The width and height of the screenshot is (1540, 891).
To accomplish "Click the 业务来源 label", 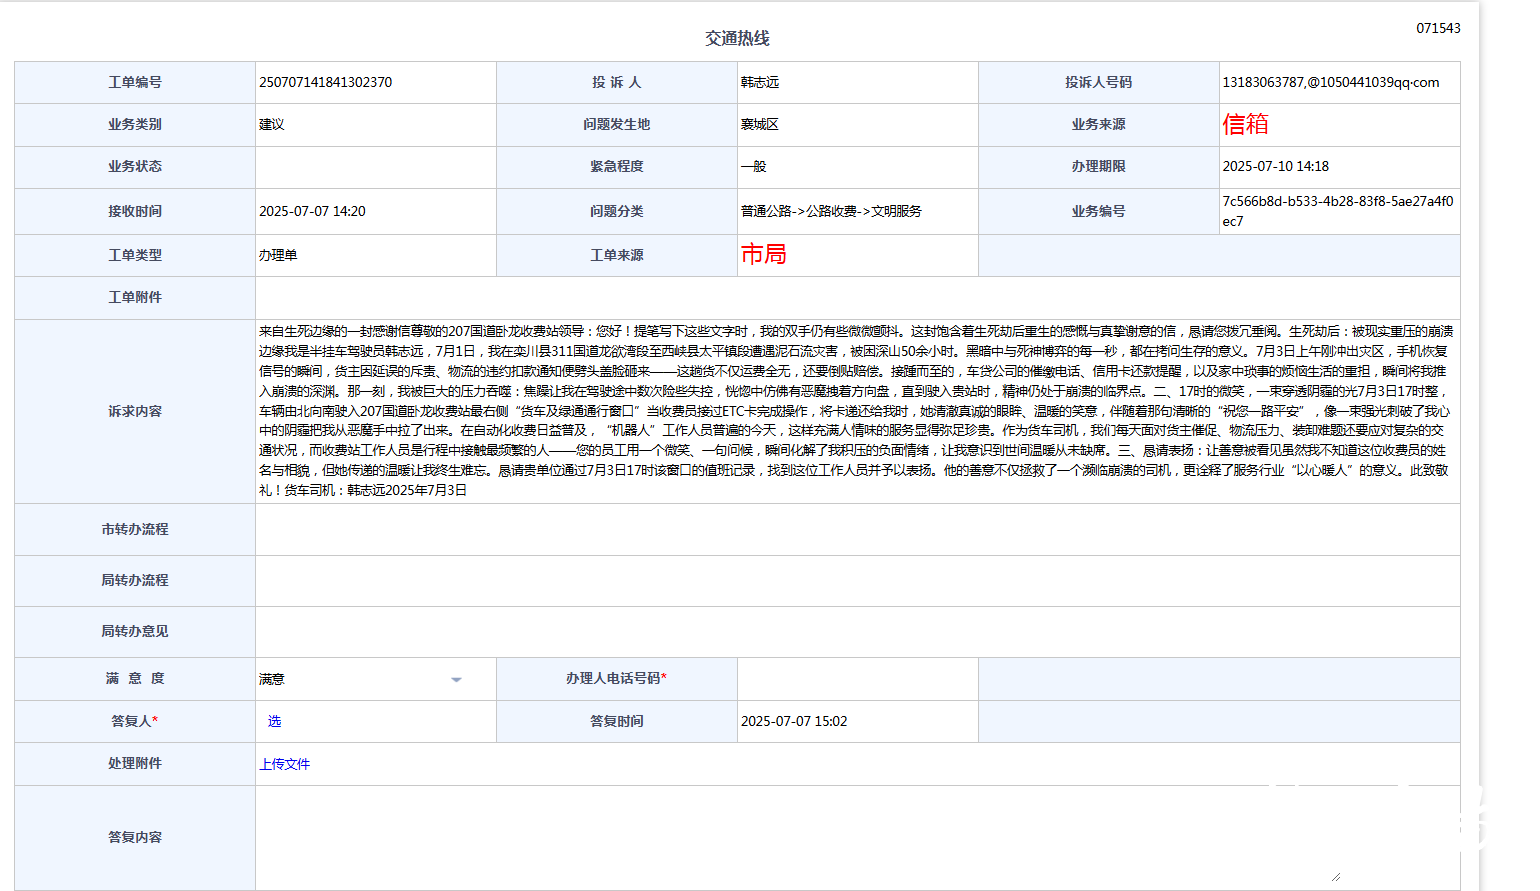I will 1098,124.
